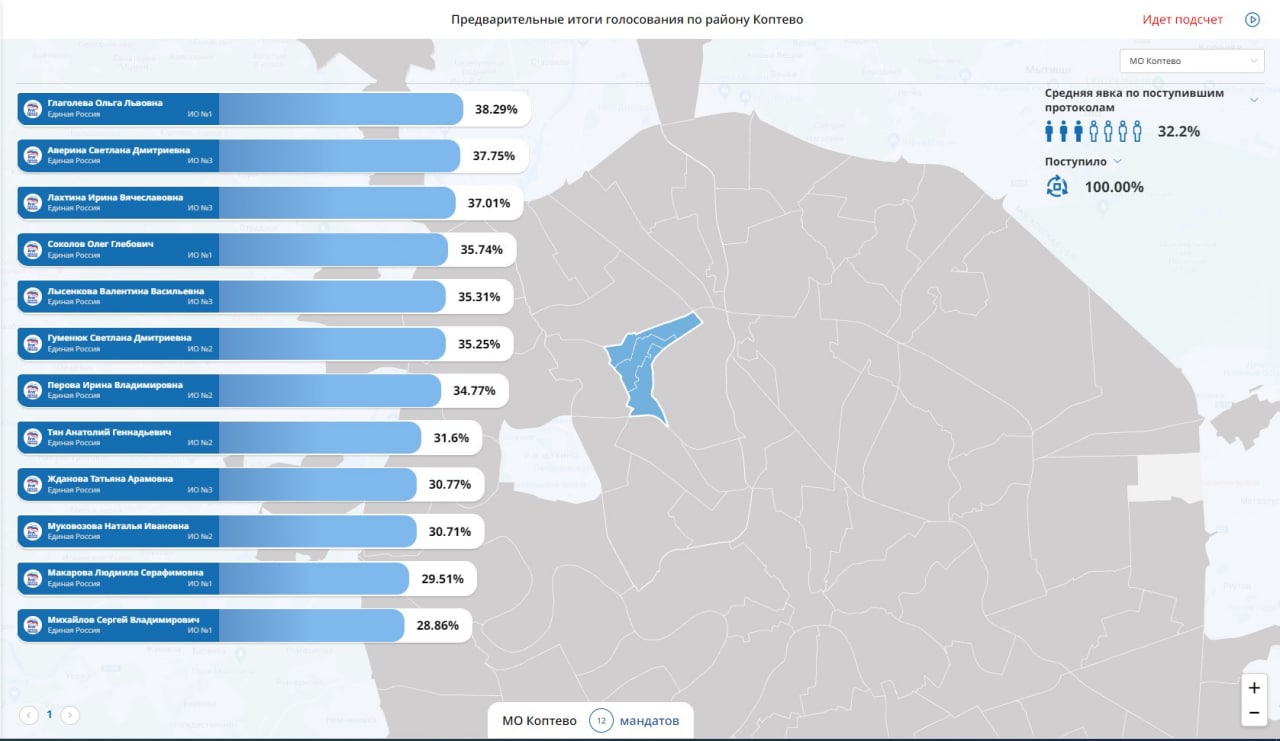This screenshot has height=741, width=1280.
Task: Select page 1 in pagination
Action: coord(49,715)
